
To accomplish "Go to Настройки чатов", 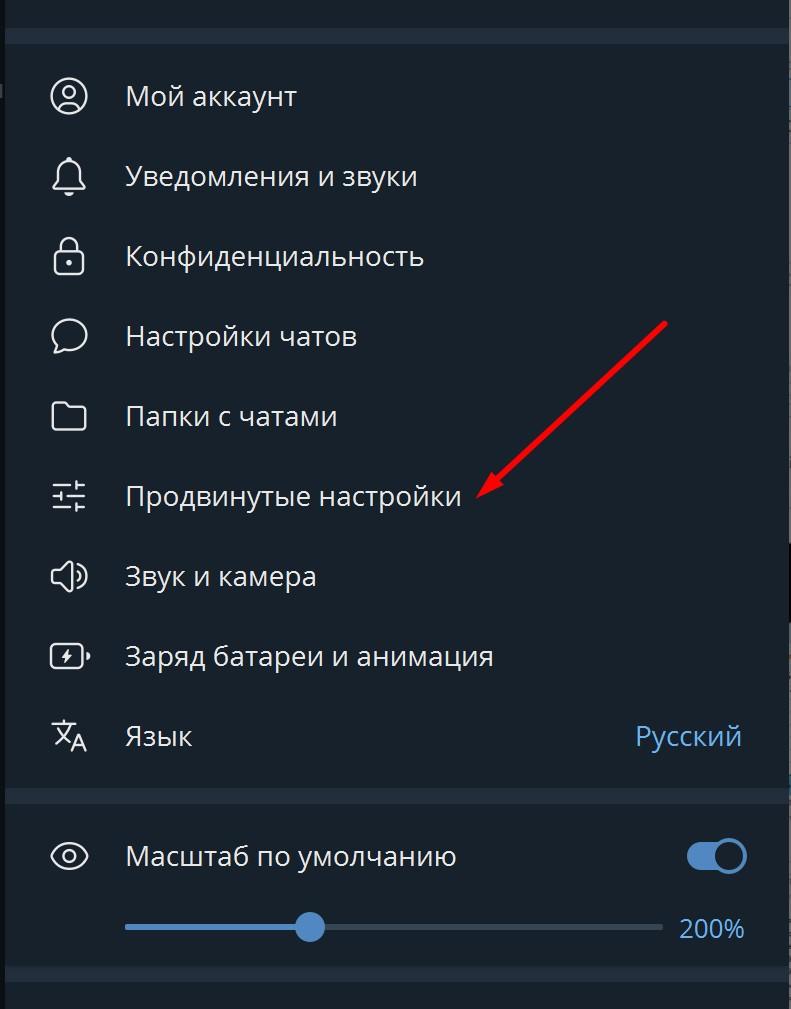I will (x=395, y=336).
